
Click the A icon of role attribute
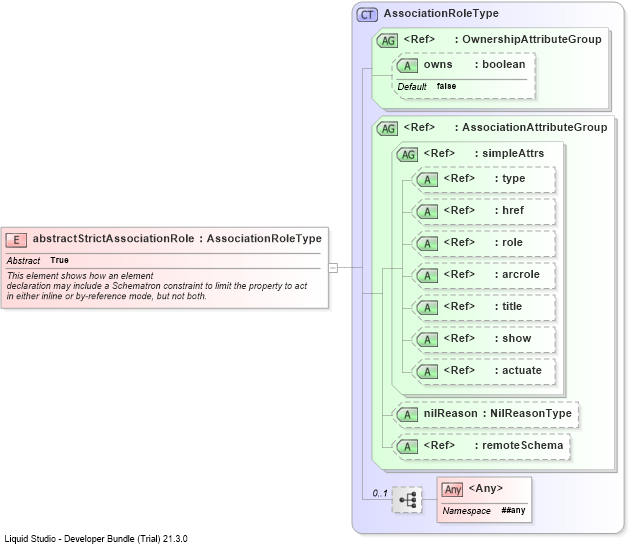(427, 244)
